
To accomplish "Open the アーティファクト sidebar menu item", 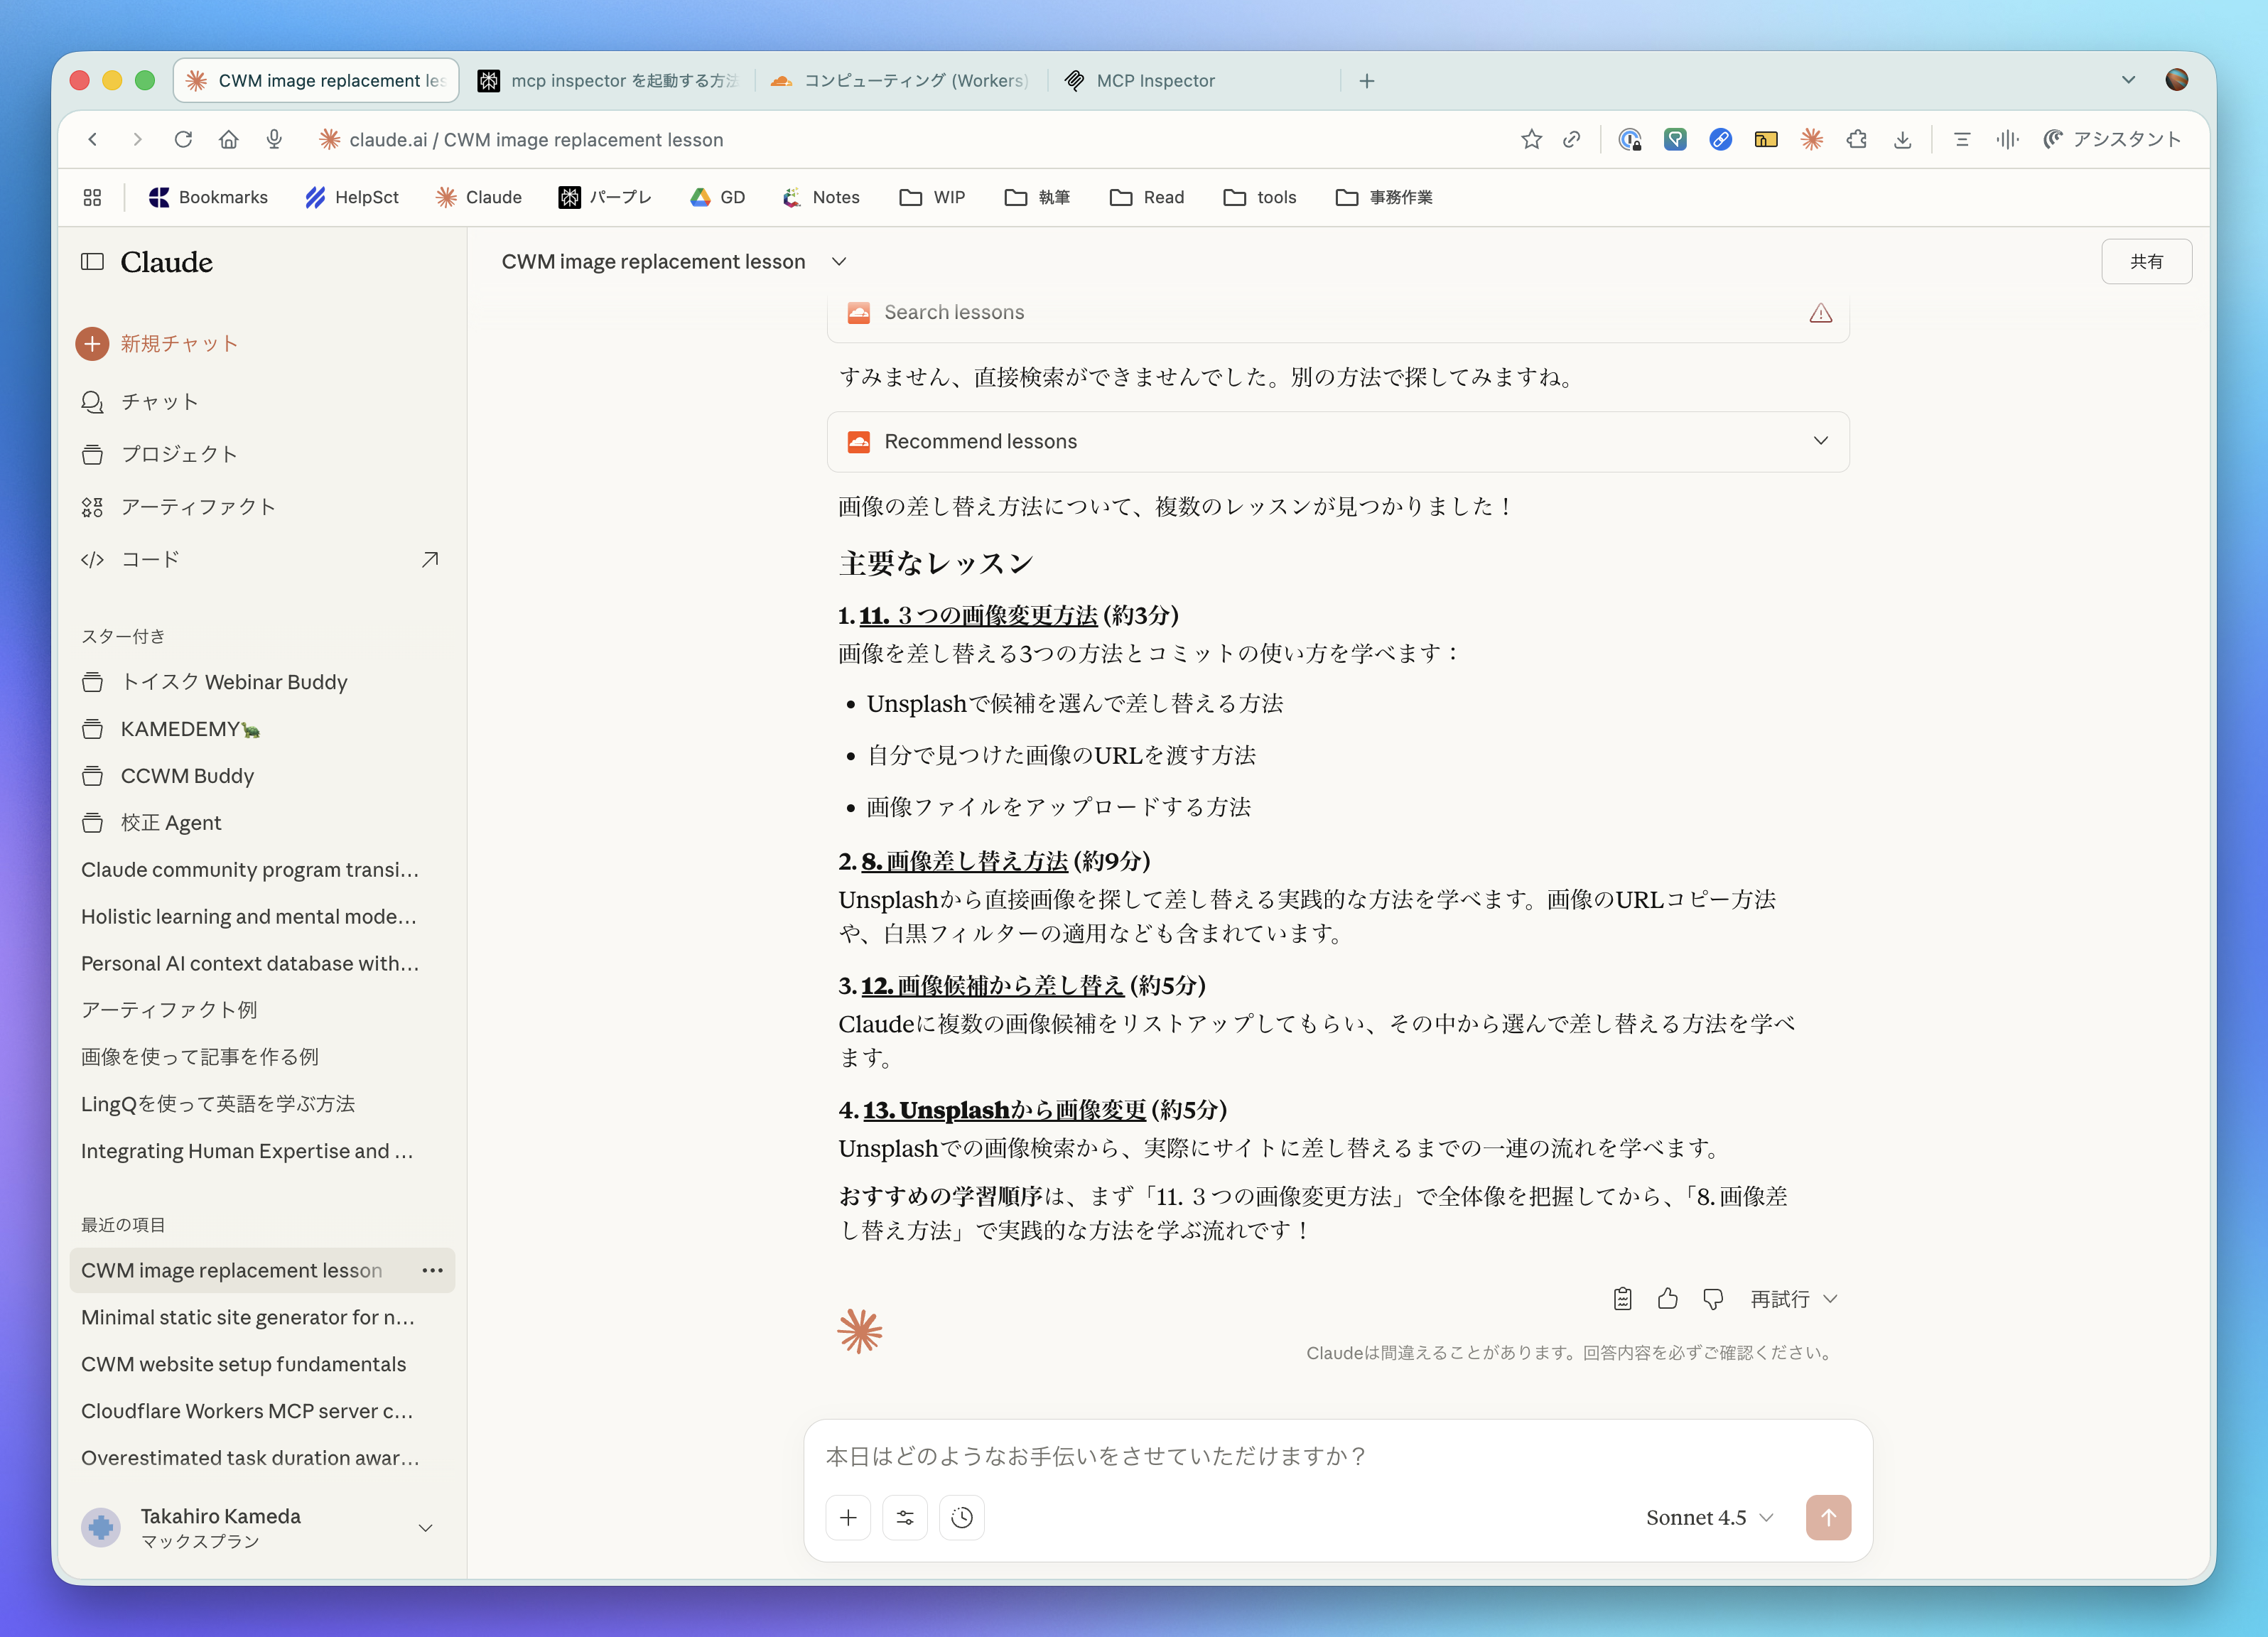I will coord(198,507).
